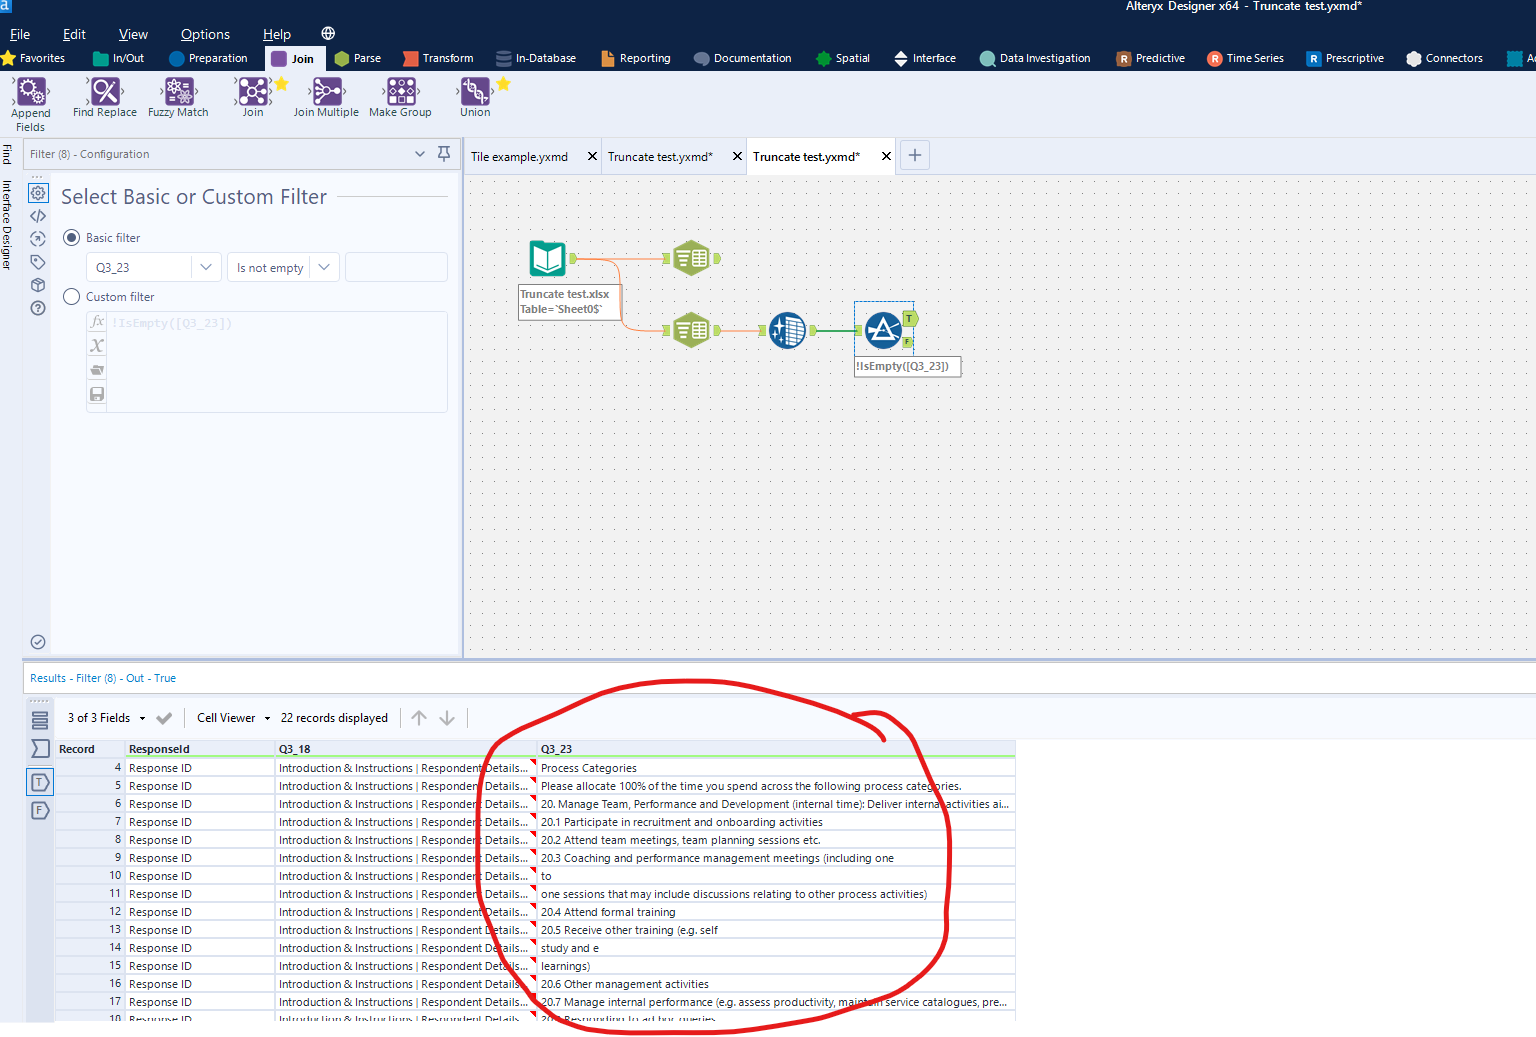Screen dimensions: 1536x1037
Task: Select the Union tool
Action: point(474,97)
